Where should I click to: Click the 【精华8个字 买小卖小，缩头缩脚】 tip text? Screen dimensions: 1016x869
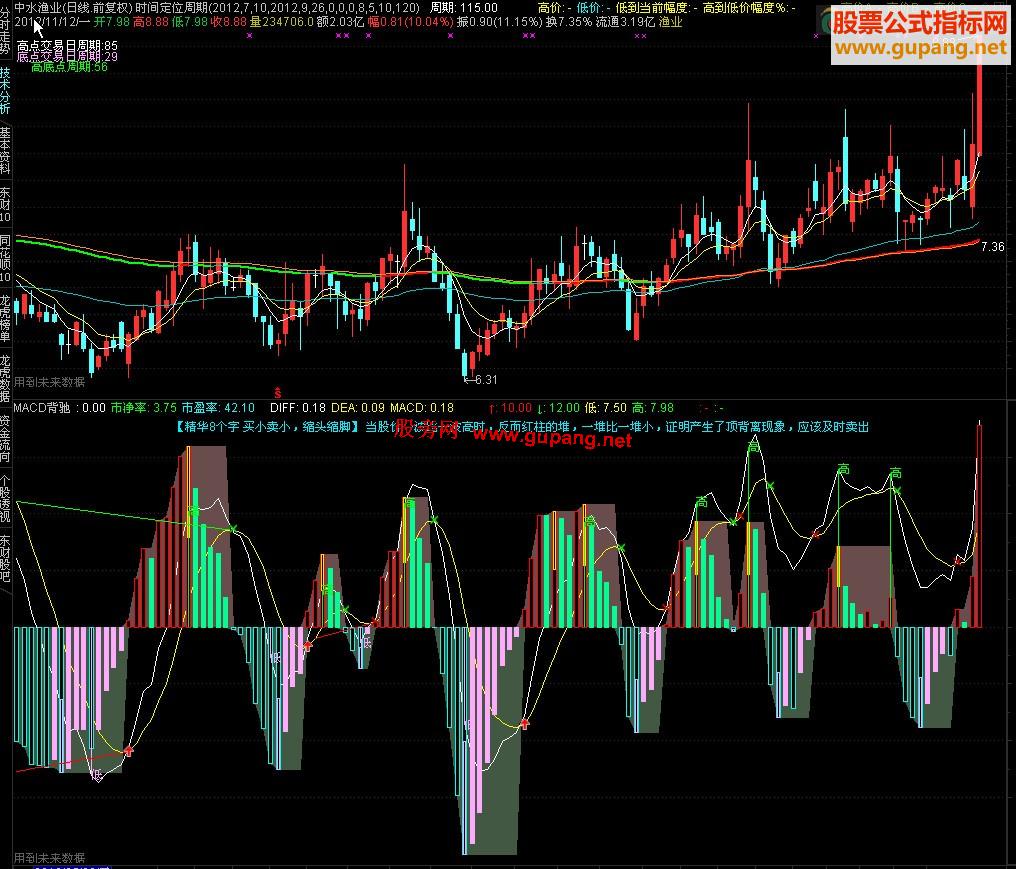(x=268, y=426)
